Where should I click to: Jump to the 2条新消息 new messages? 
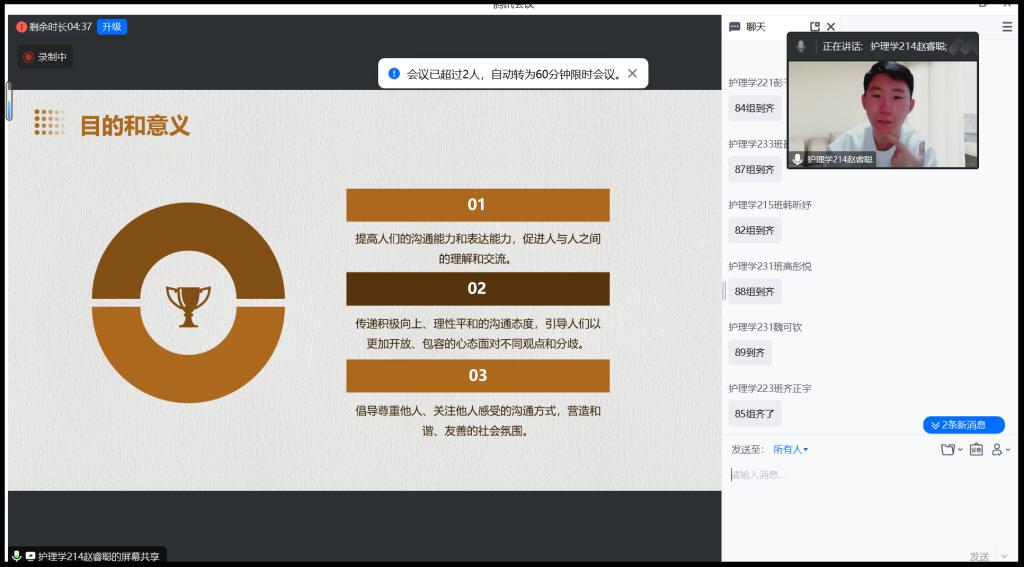[963, 425]
